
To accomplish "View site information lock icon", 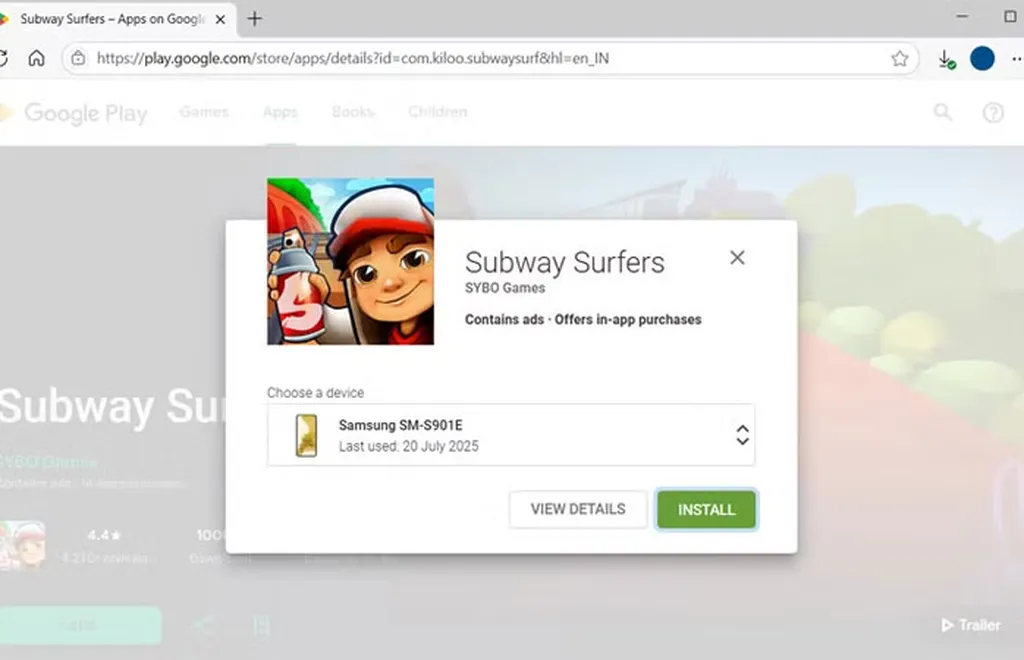I will 78,58.
